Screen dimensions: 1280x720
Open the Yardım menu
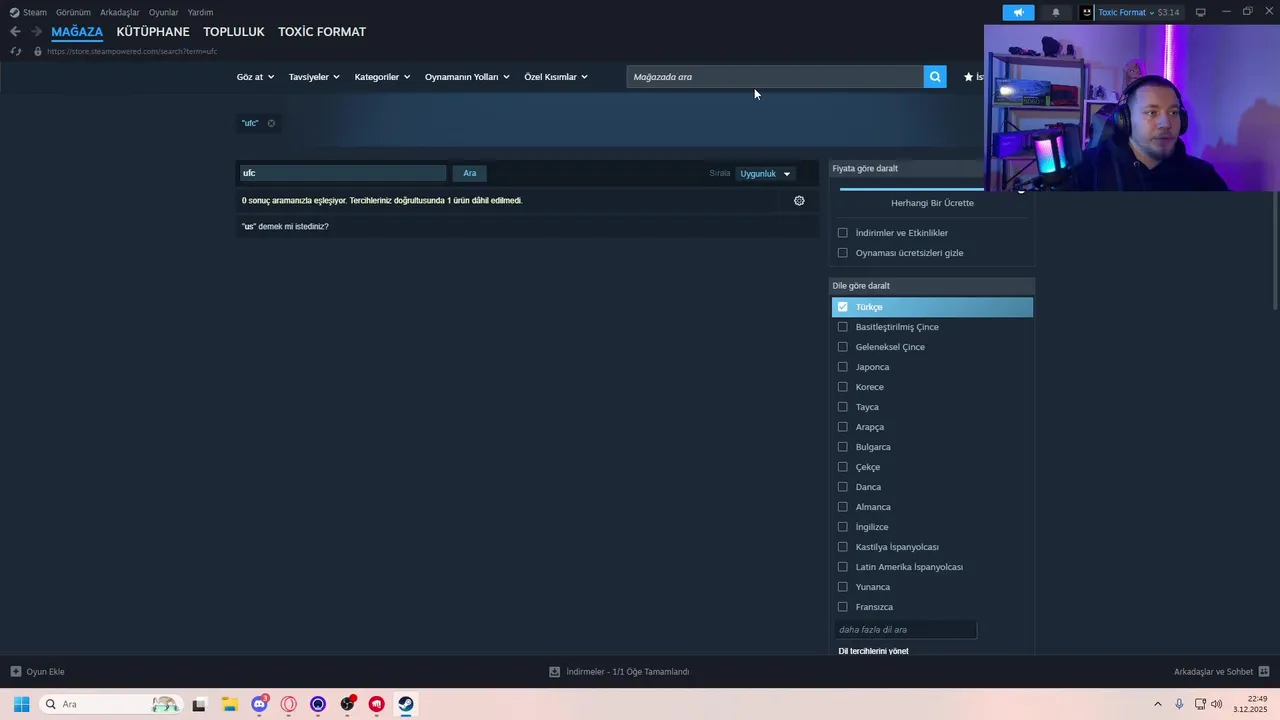pyautogui.click(x=200, y=12)
